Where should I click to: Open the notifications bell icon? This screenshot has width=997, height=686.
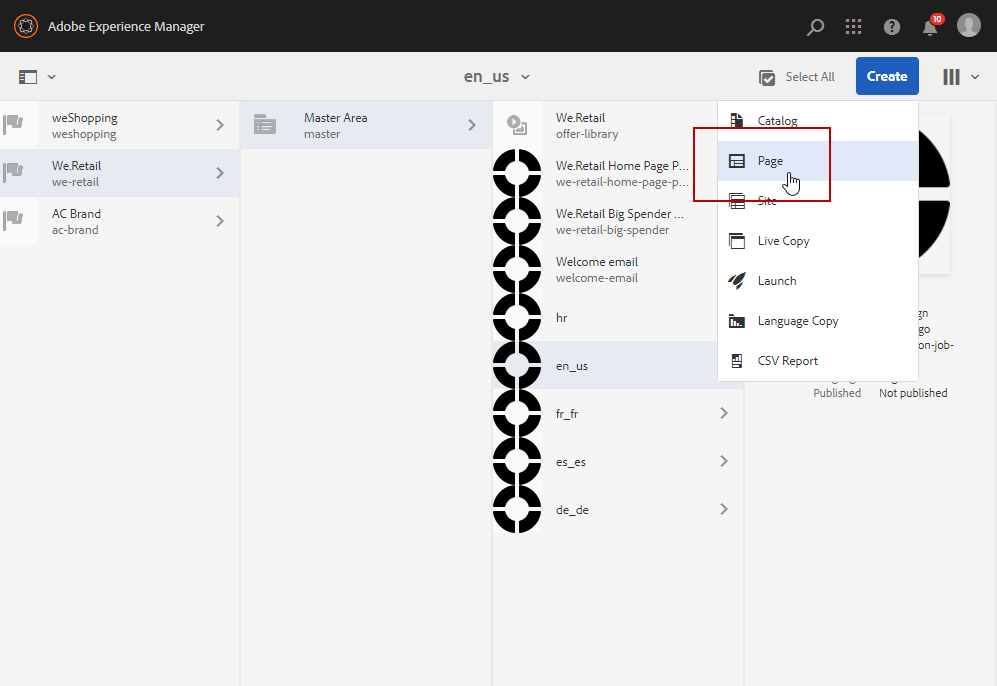coord(930,27)
